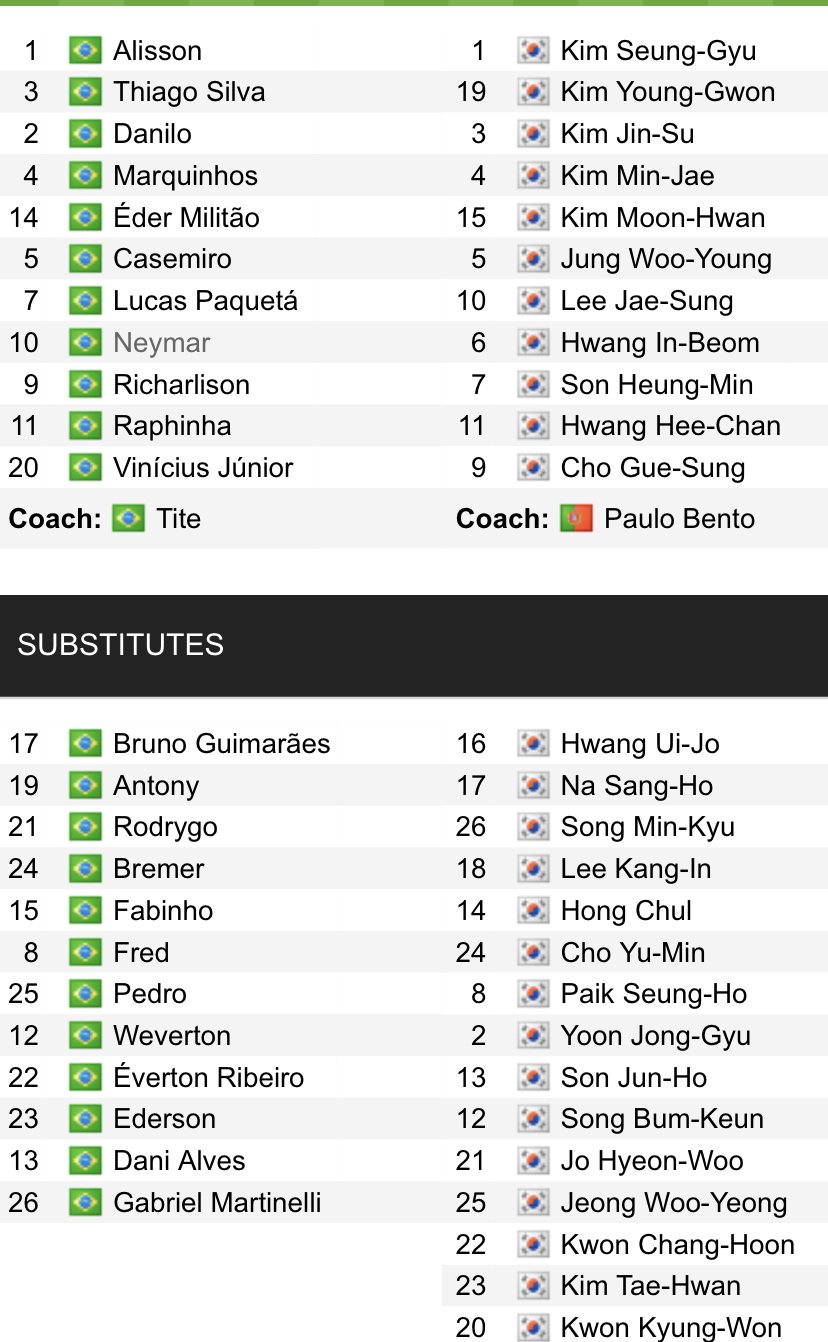Open coach Paulo Bento's profile
Image resolution: width=828 pixels, height=1342 pixels.
click(x=679, y=519)
